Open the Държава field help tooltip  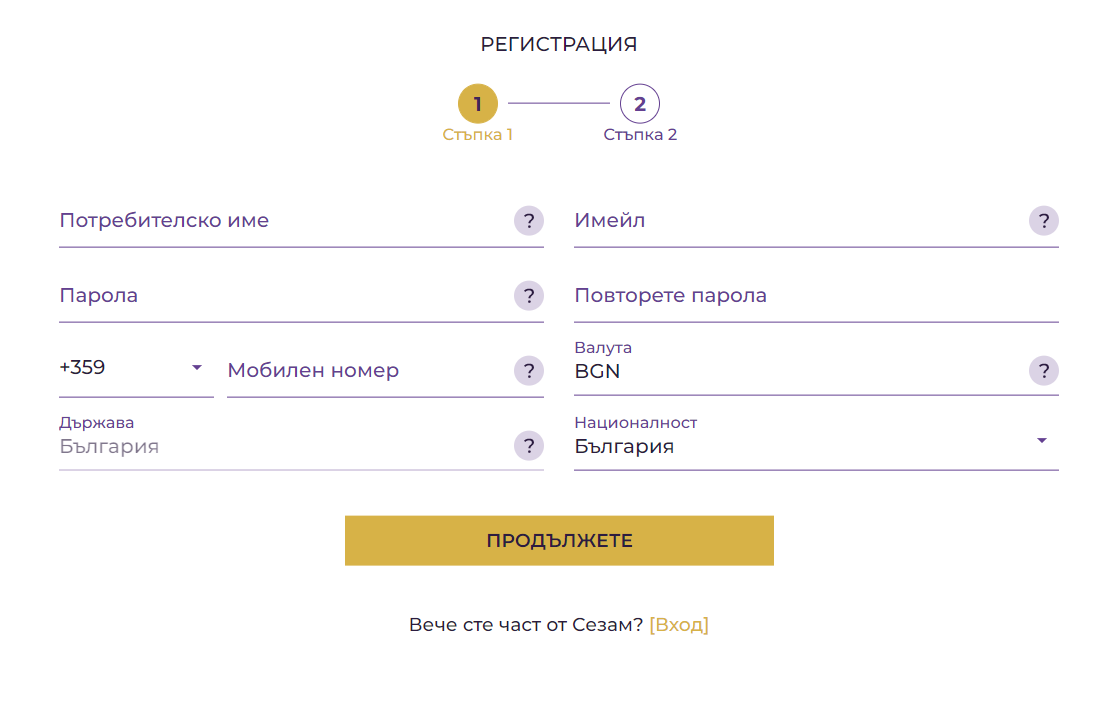click(528, 446)
